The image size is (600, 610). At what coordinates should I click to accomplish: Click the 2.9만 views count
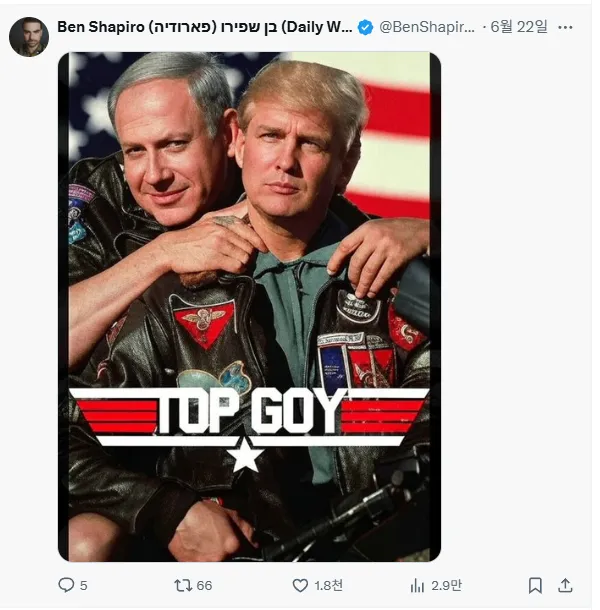pyautogui.click(x=446, y=585)
